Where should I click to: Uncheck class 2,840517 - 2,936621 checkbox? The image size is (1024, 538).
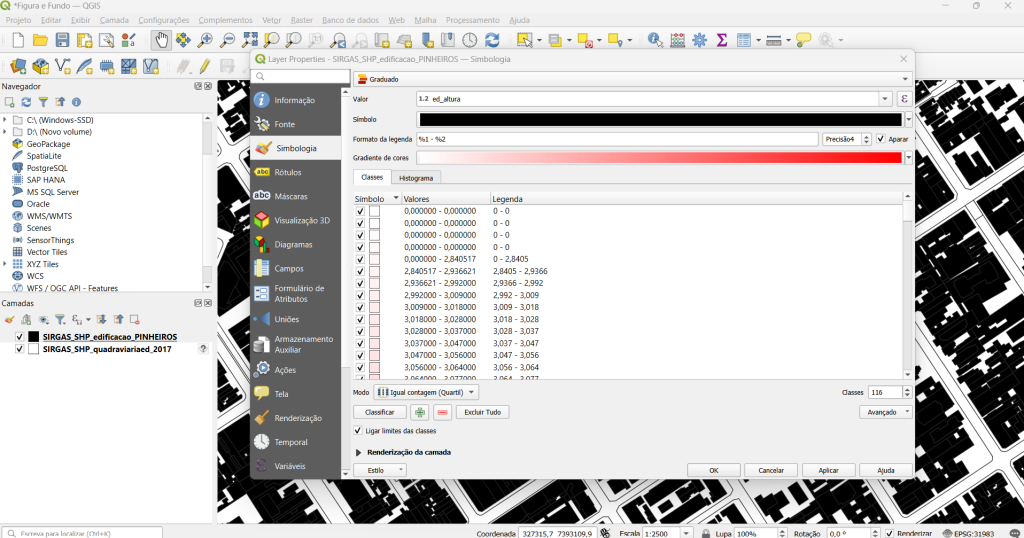tap(360, 271)
